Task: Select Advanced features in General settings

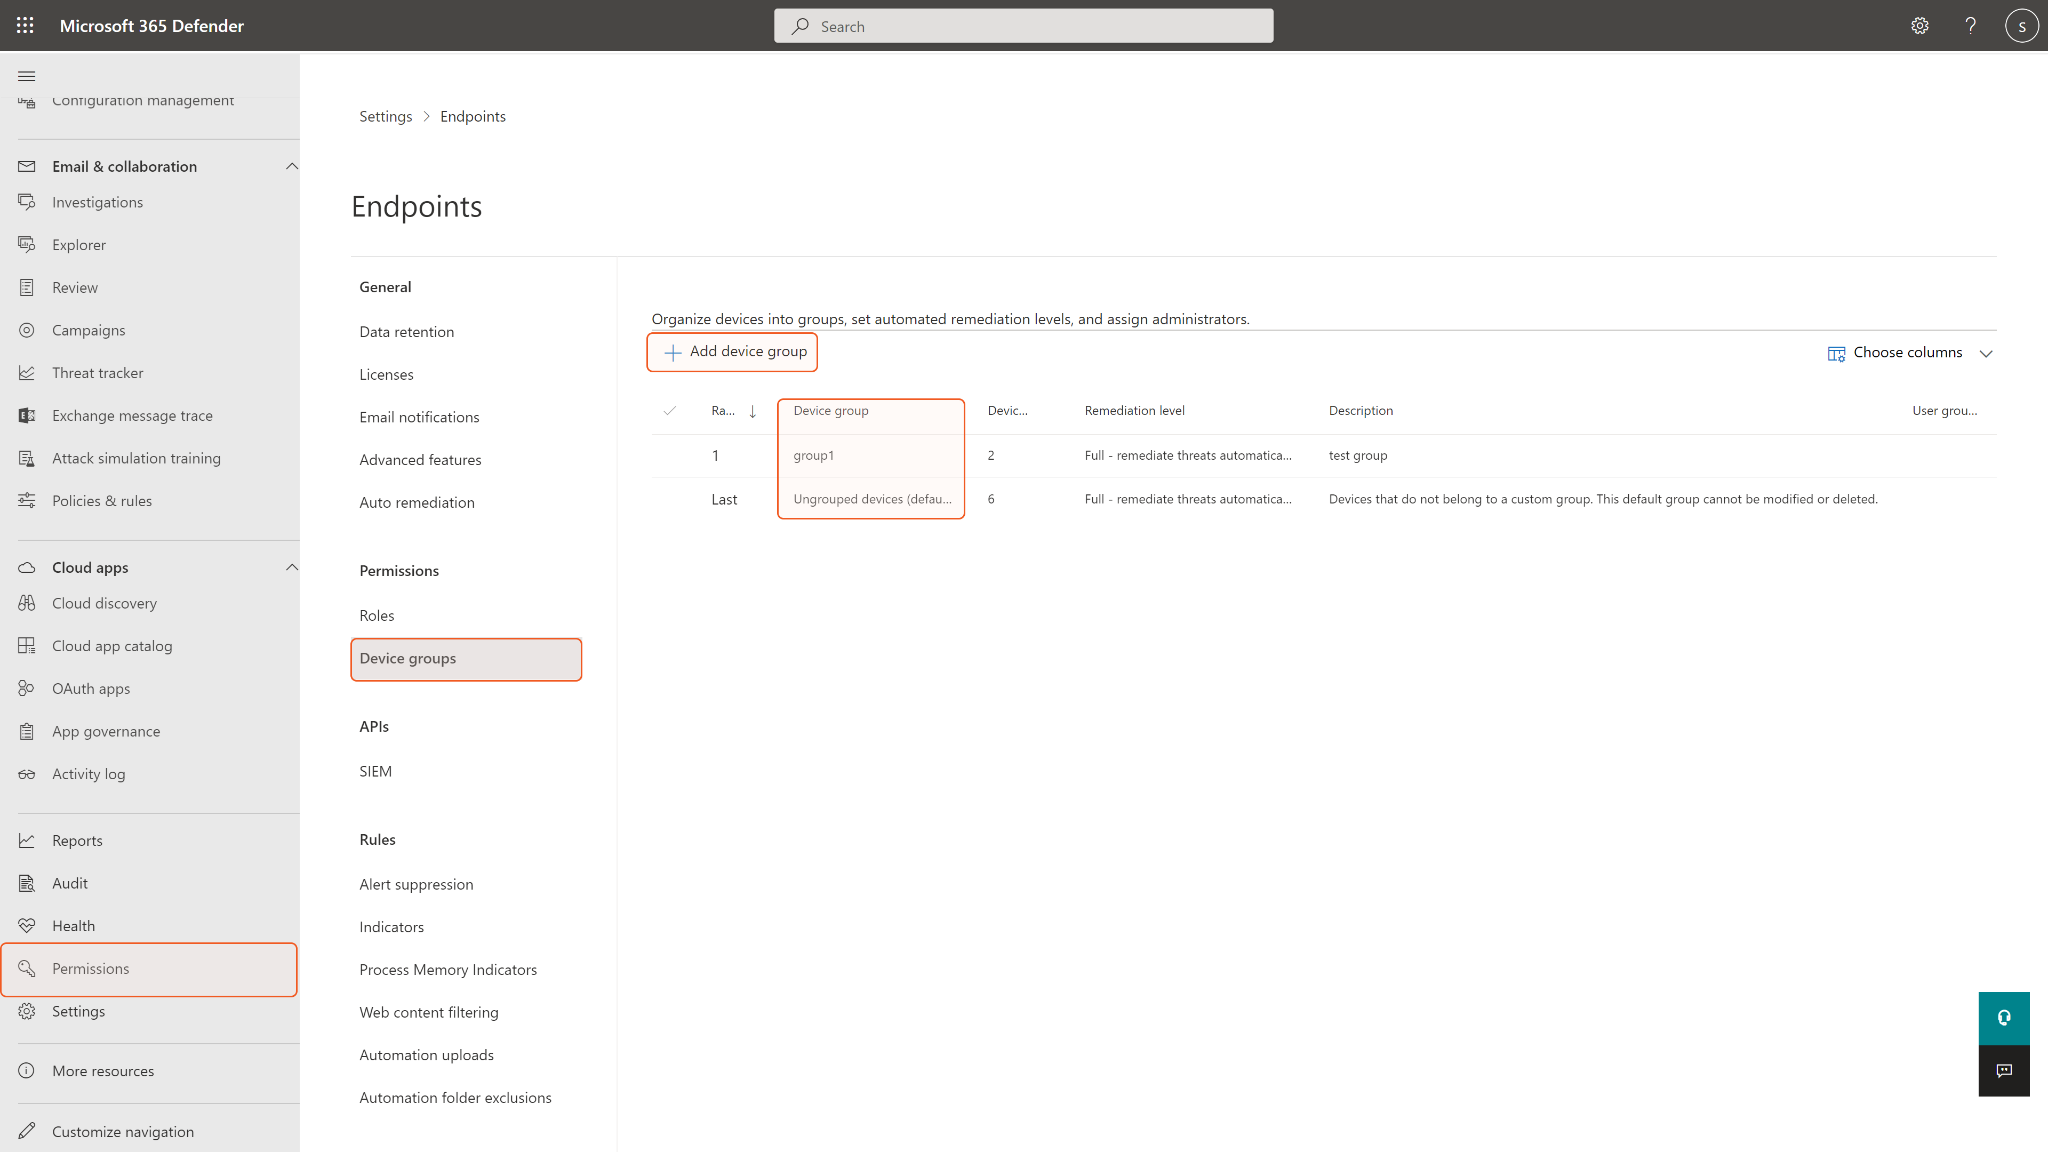Action: click(x=420, y=460)
